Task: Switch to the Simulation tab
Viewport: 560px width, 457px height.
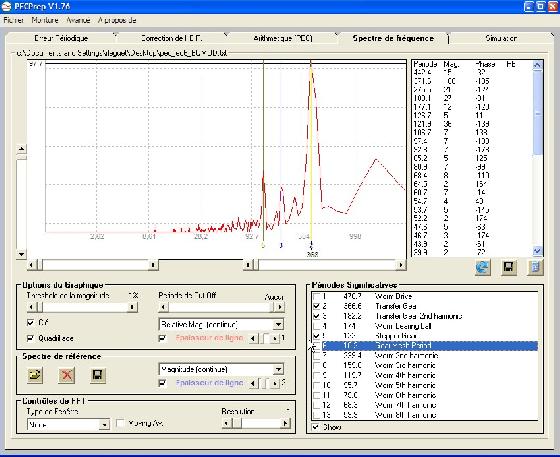Action: point(501,38)
